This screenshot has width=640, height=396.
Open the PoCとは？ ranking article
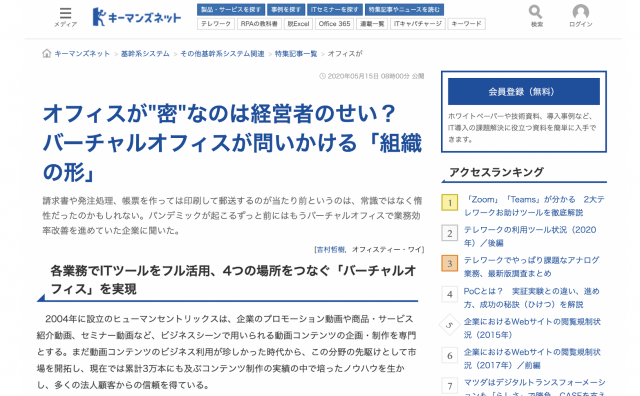[x=531, y=298]
